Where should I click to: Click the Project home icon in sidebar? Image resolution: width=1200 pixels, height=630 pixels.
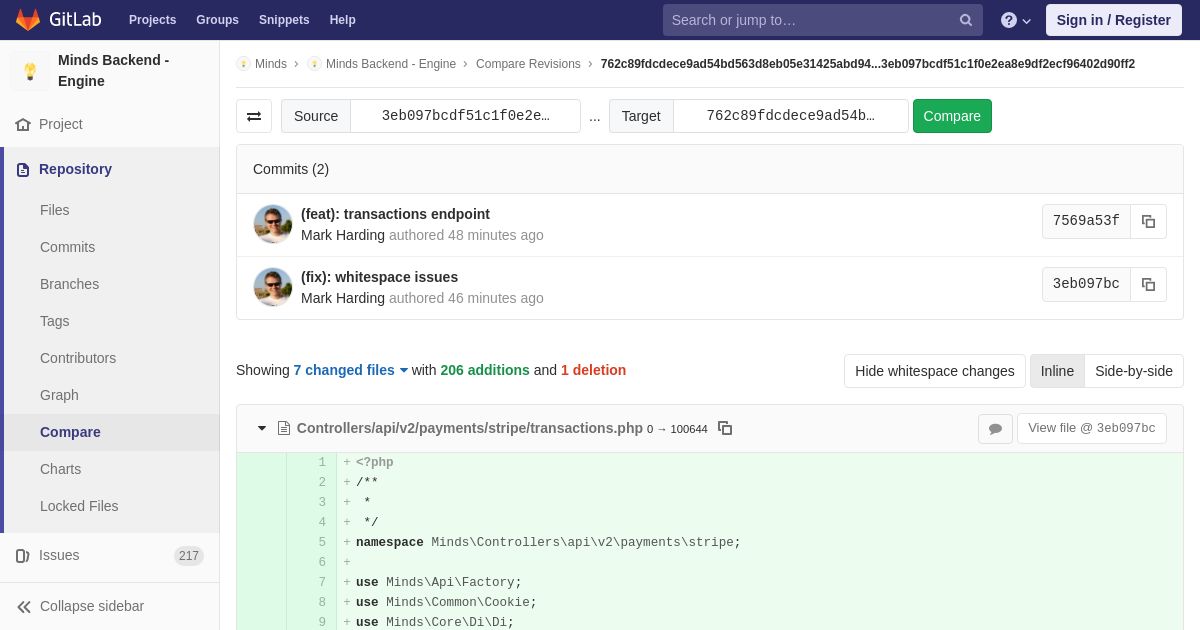pos(23,124)
